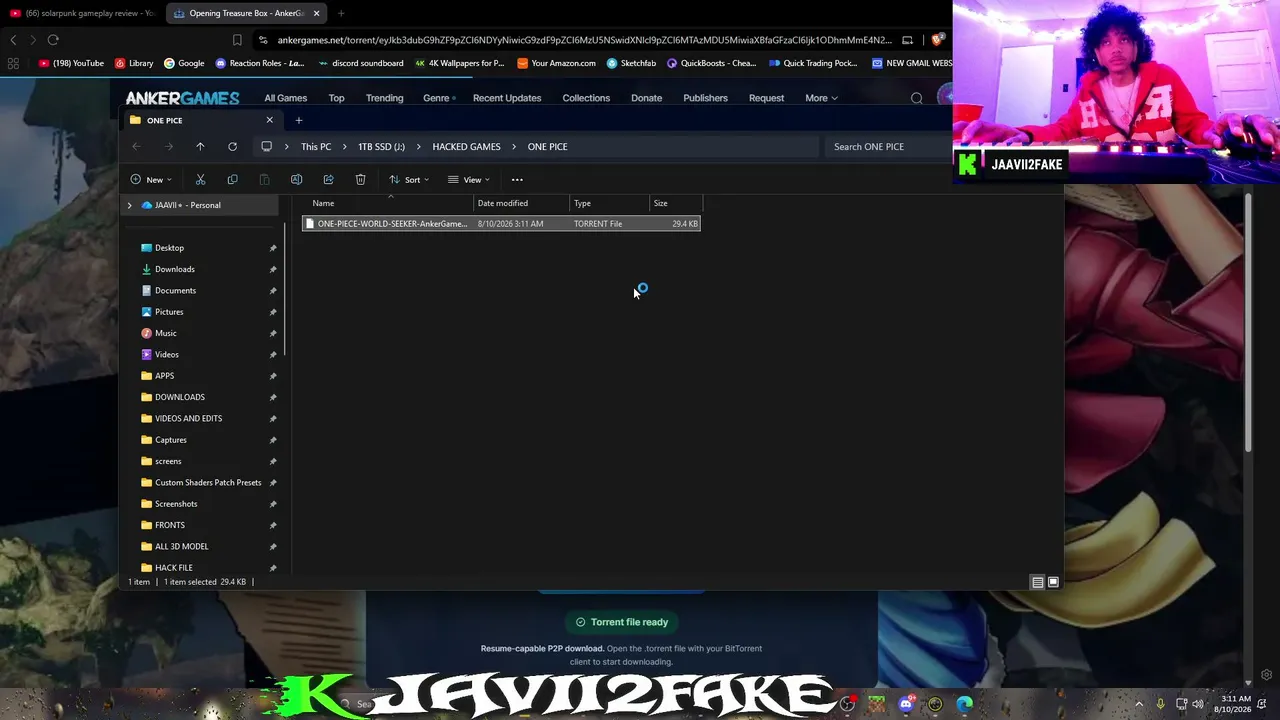Viewport: 1280px width, 720px height.
Task: Open the Trending page on AnkerGames
Action: tap(384, 98)
